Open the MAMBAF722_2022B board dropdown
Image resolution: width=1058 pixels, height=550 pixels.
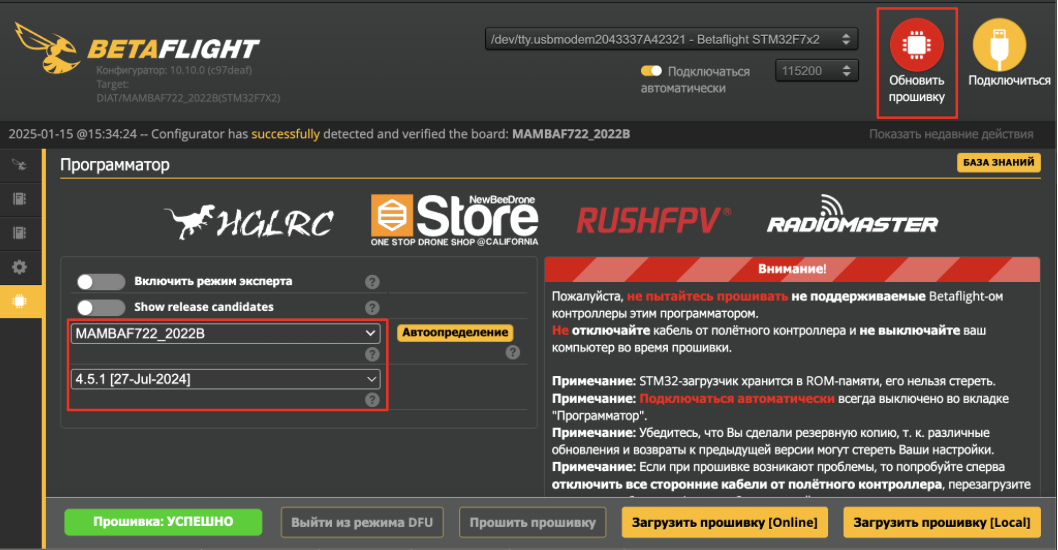click(x=225, y=333)
